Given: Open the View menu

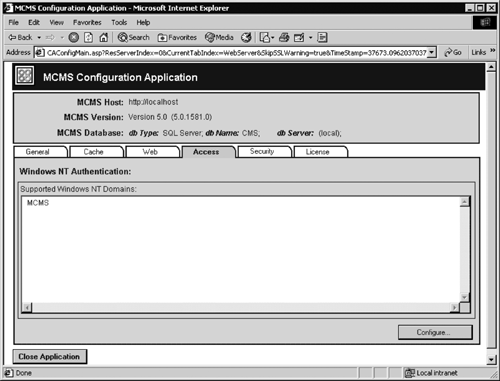Looking at the screenshot, I should coord(56,22).
